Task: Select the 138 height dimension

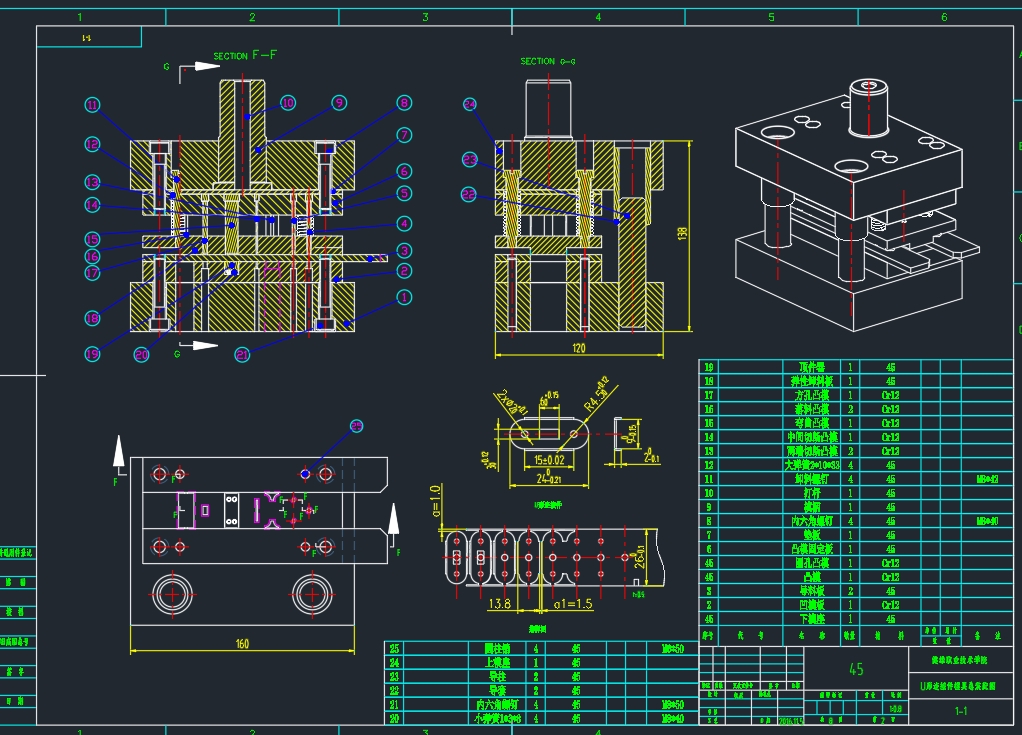Action: tap(682, 233)
